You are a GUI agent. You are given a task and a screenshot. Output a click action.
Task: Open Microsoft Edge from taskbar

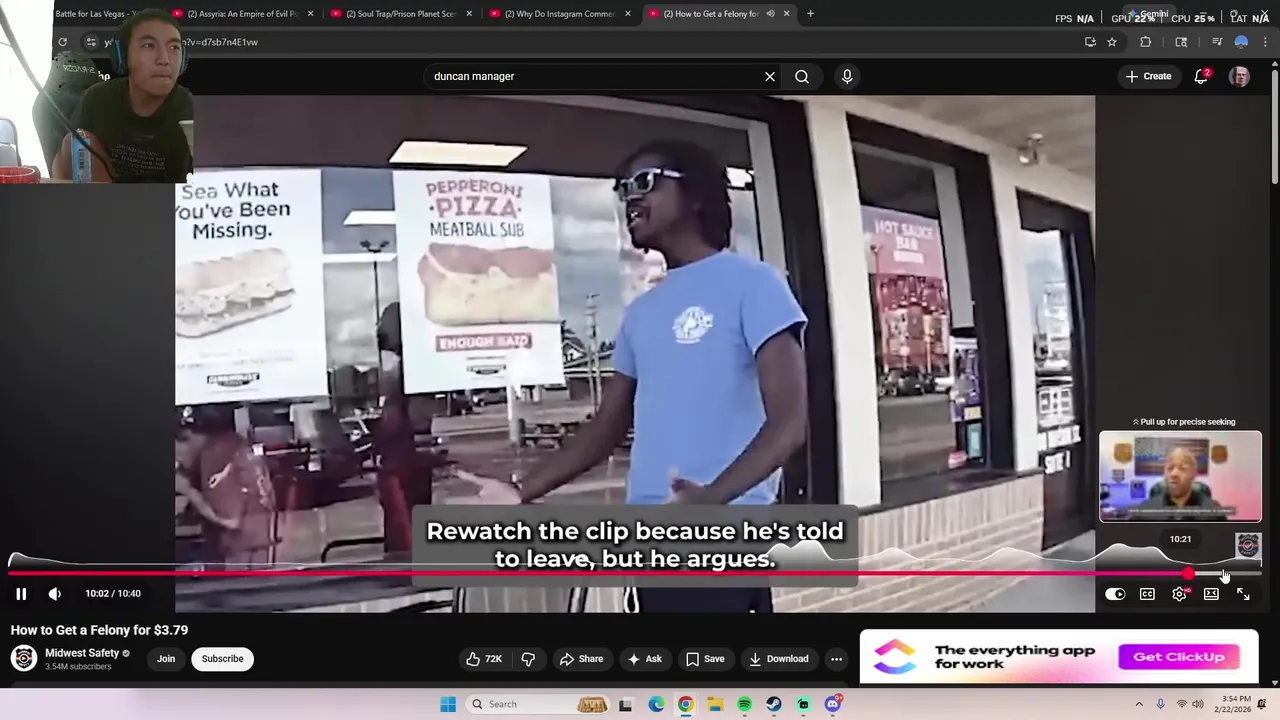pyautogui.click(x=656, y=704)
